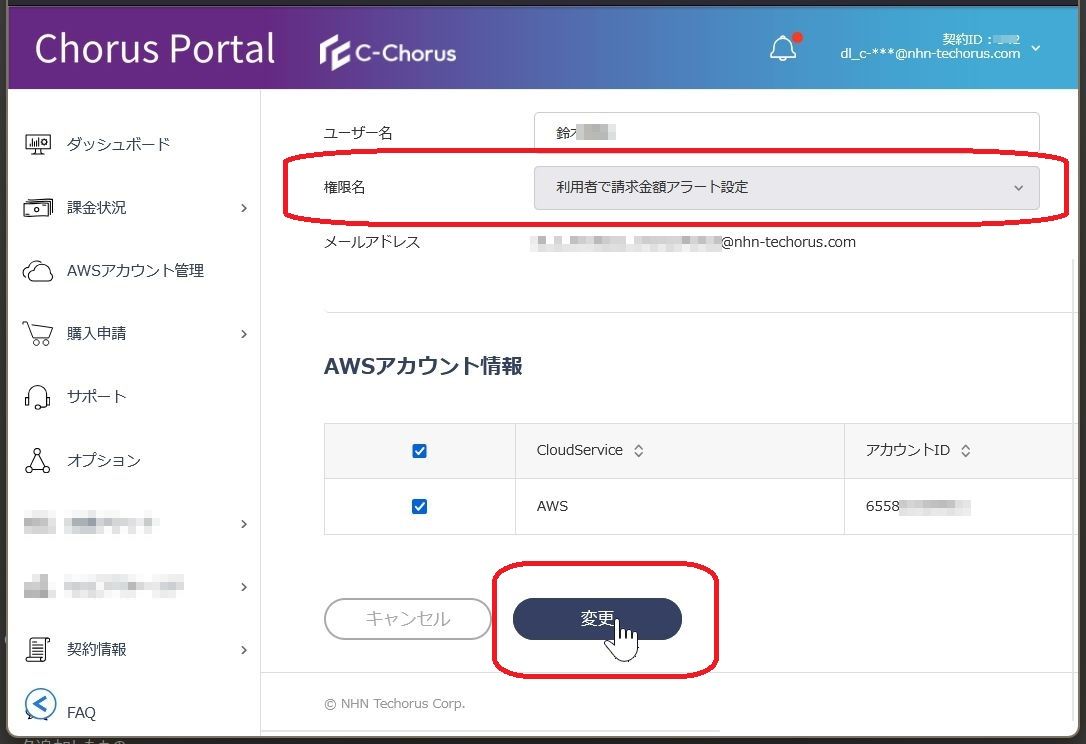Collapse sidebar with circular back arrow
The image size is (1086, 744).
40,705
